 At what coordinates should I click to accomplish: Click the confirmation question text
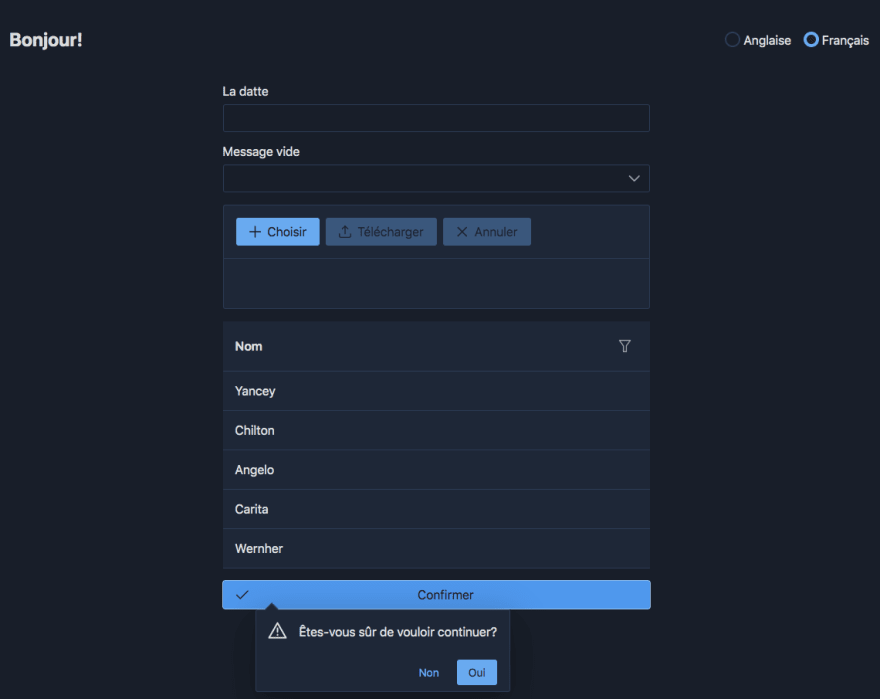tap(398, 632)
